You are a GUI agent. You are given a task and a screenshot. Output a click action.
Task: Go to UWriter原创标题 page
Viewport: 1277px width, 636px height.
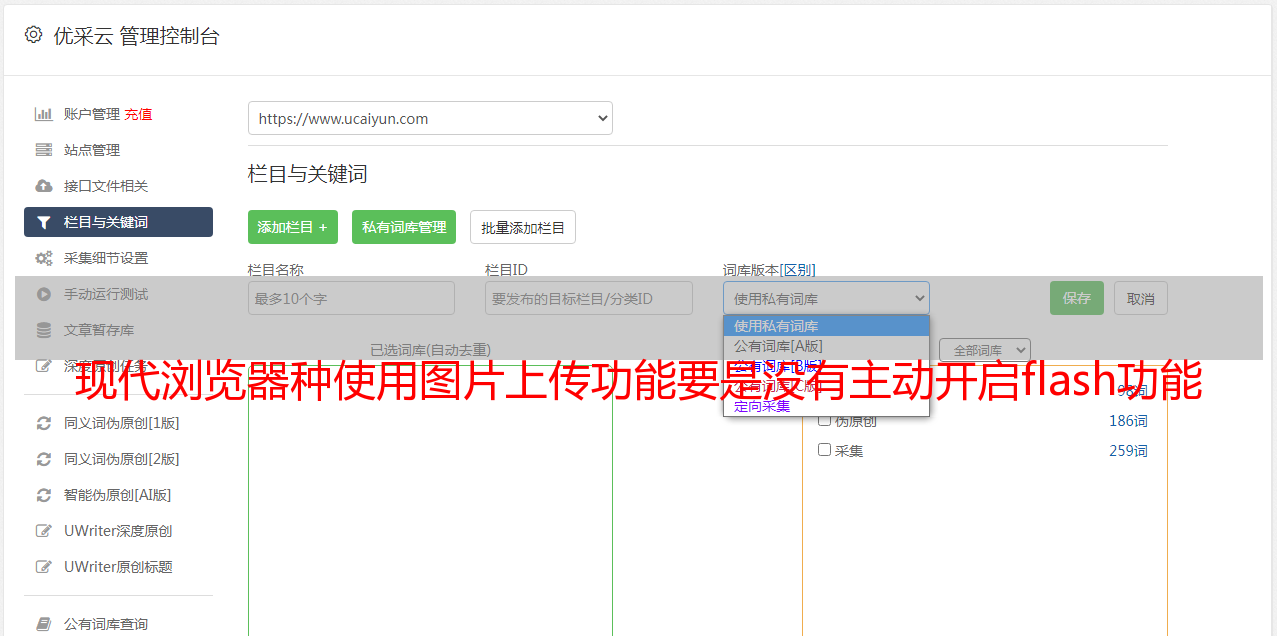coord(118,567)
